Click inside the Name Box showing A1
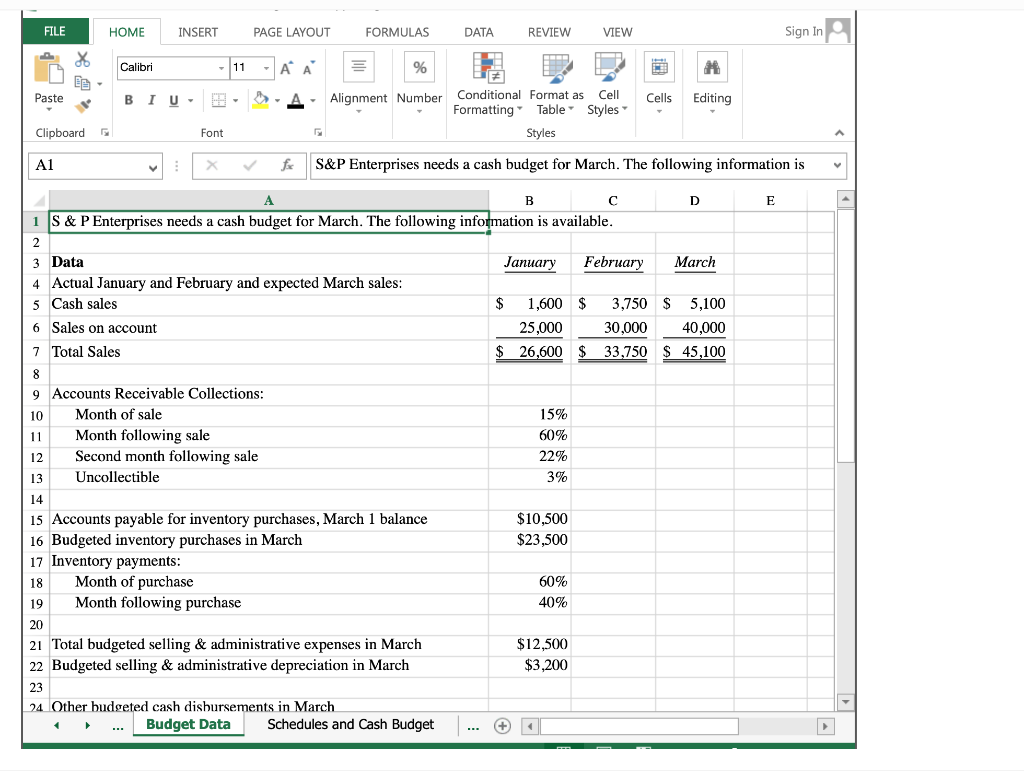The width and height of the screenshot is (1024, 774). click(85, 165)
